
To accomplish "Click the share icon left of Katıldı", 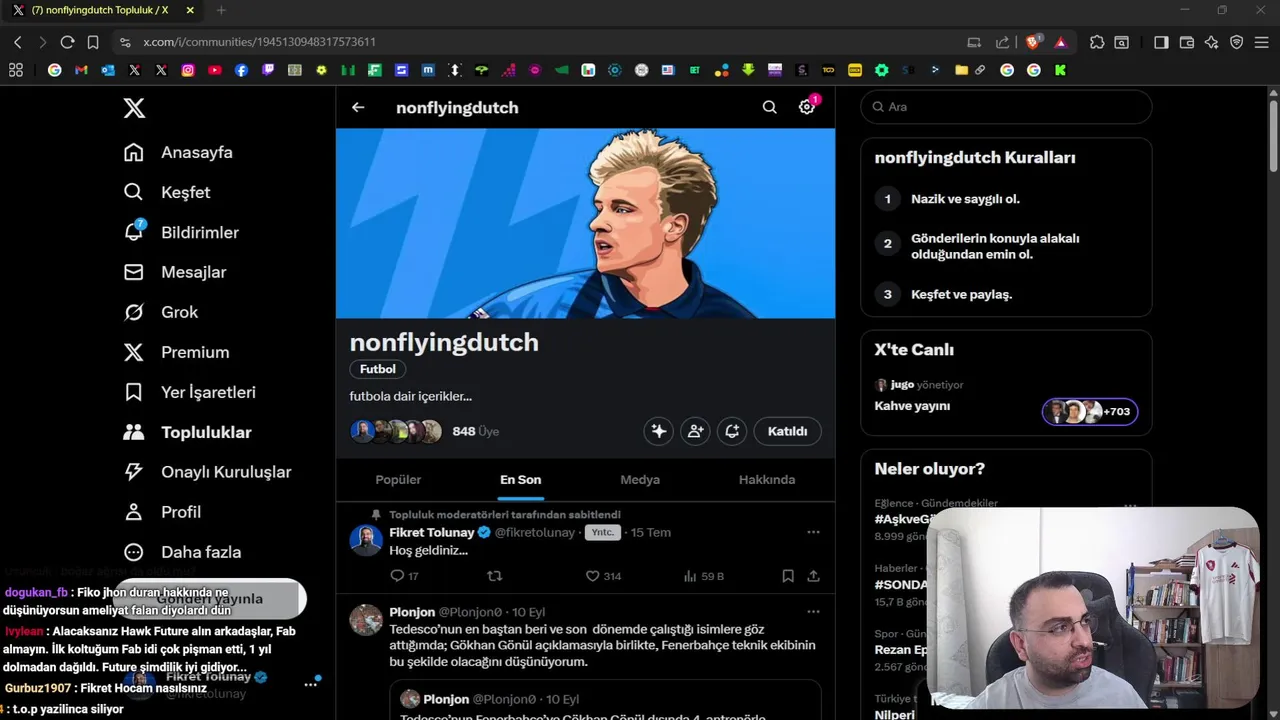I will (x=732, y=431).
